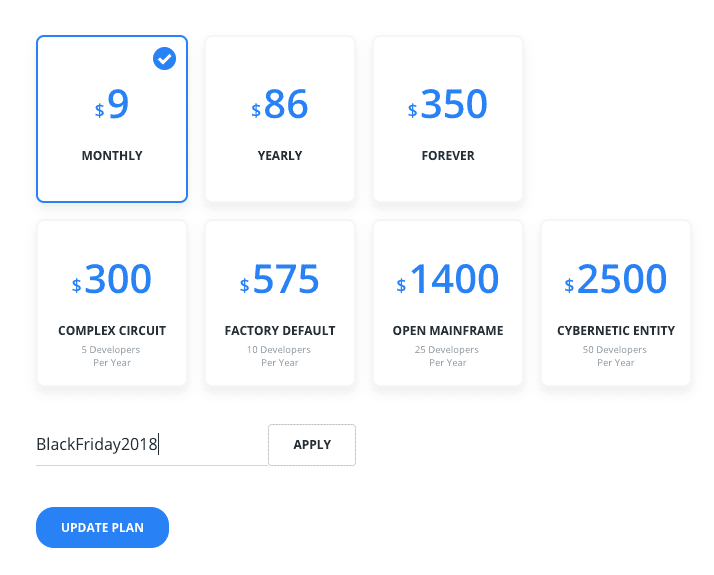Viewport: 714px width, 575px height.
Task: Click the $86 yearly price
Action: click(x=281, y=105)
